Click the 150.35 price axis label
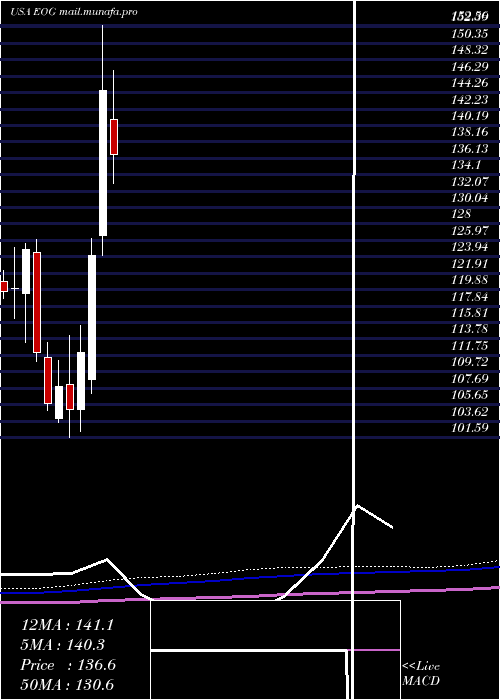 469,34
